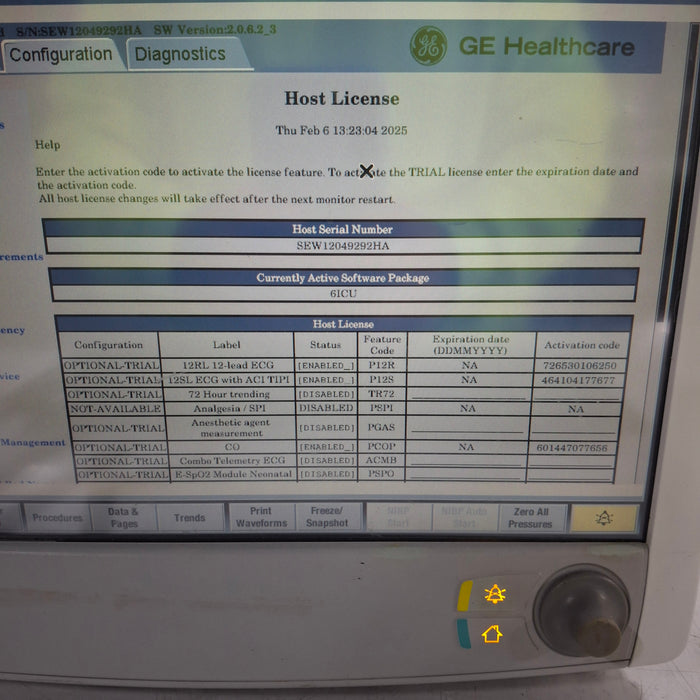Select activation code 464104177677
700x700 pixels.
578,380
